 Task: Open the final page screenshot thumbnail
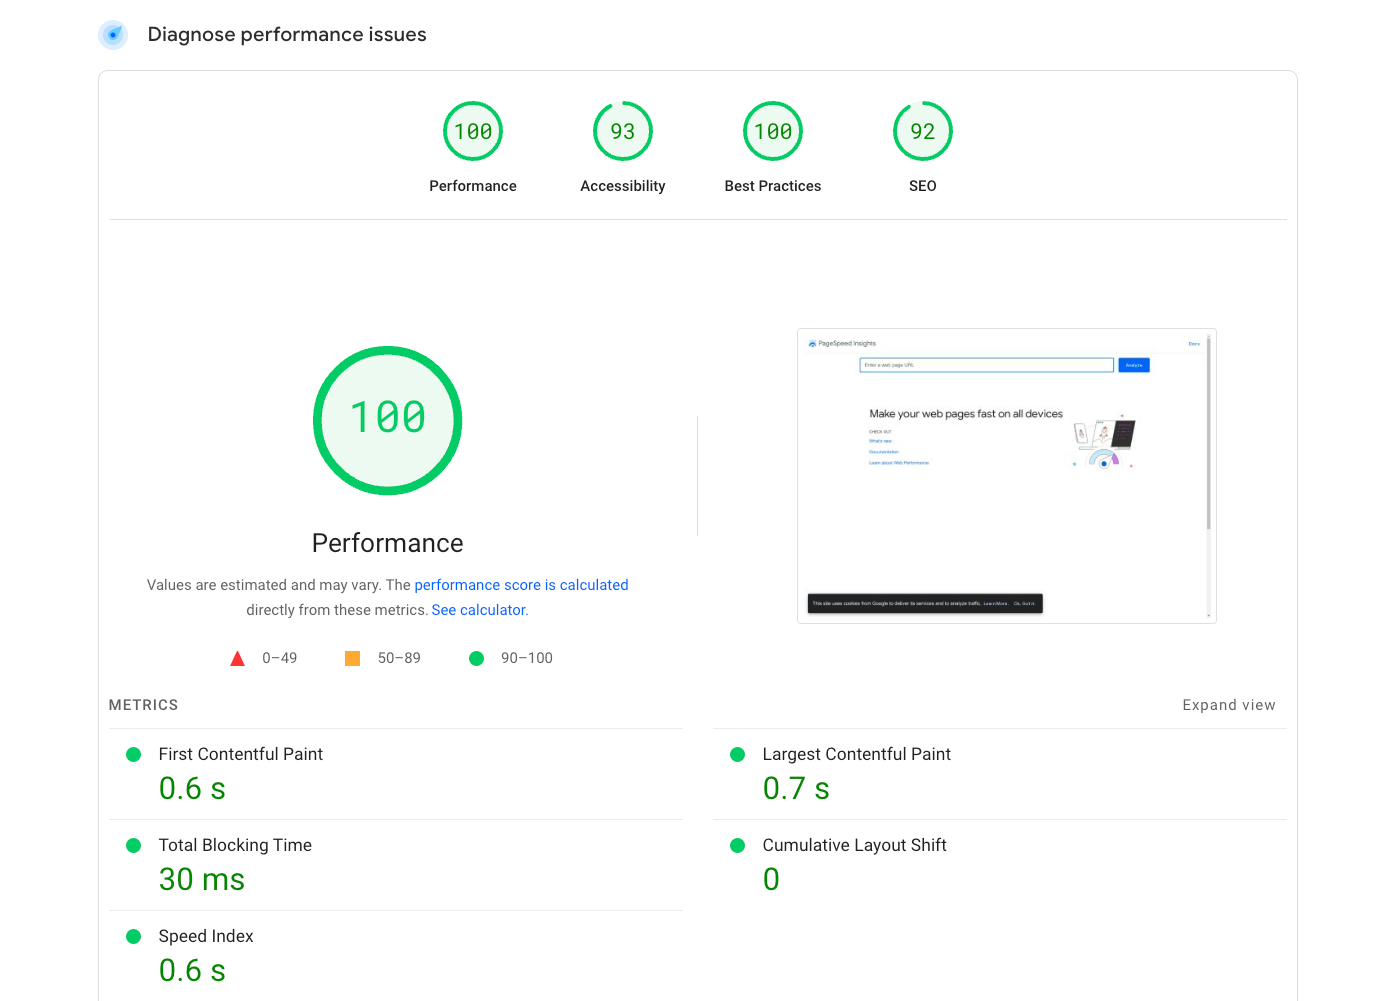(1007, 476)
